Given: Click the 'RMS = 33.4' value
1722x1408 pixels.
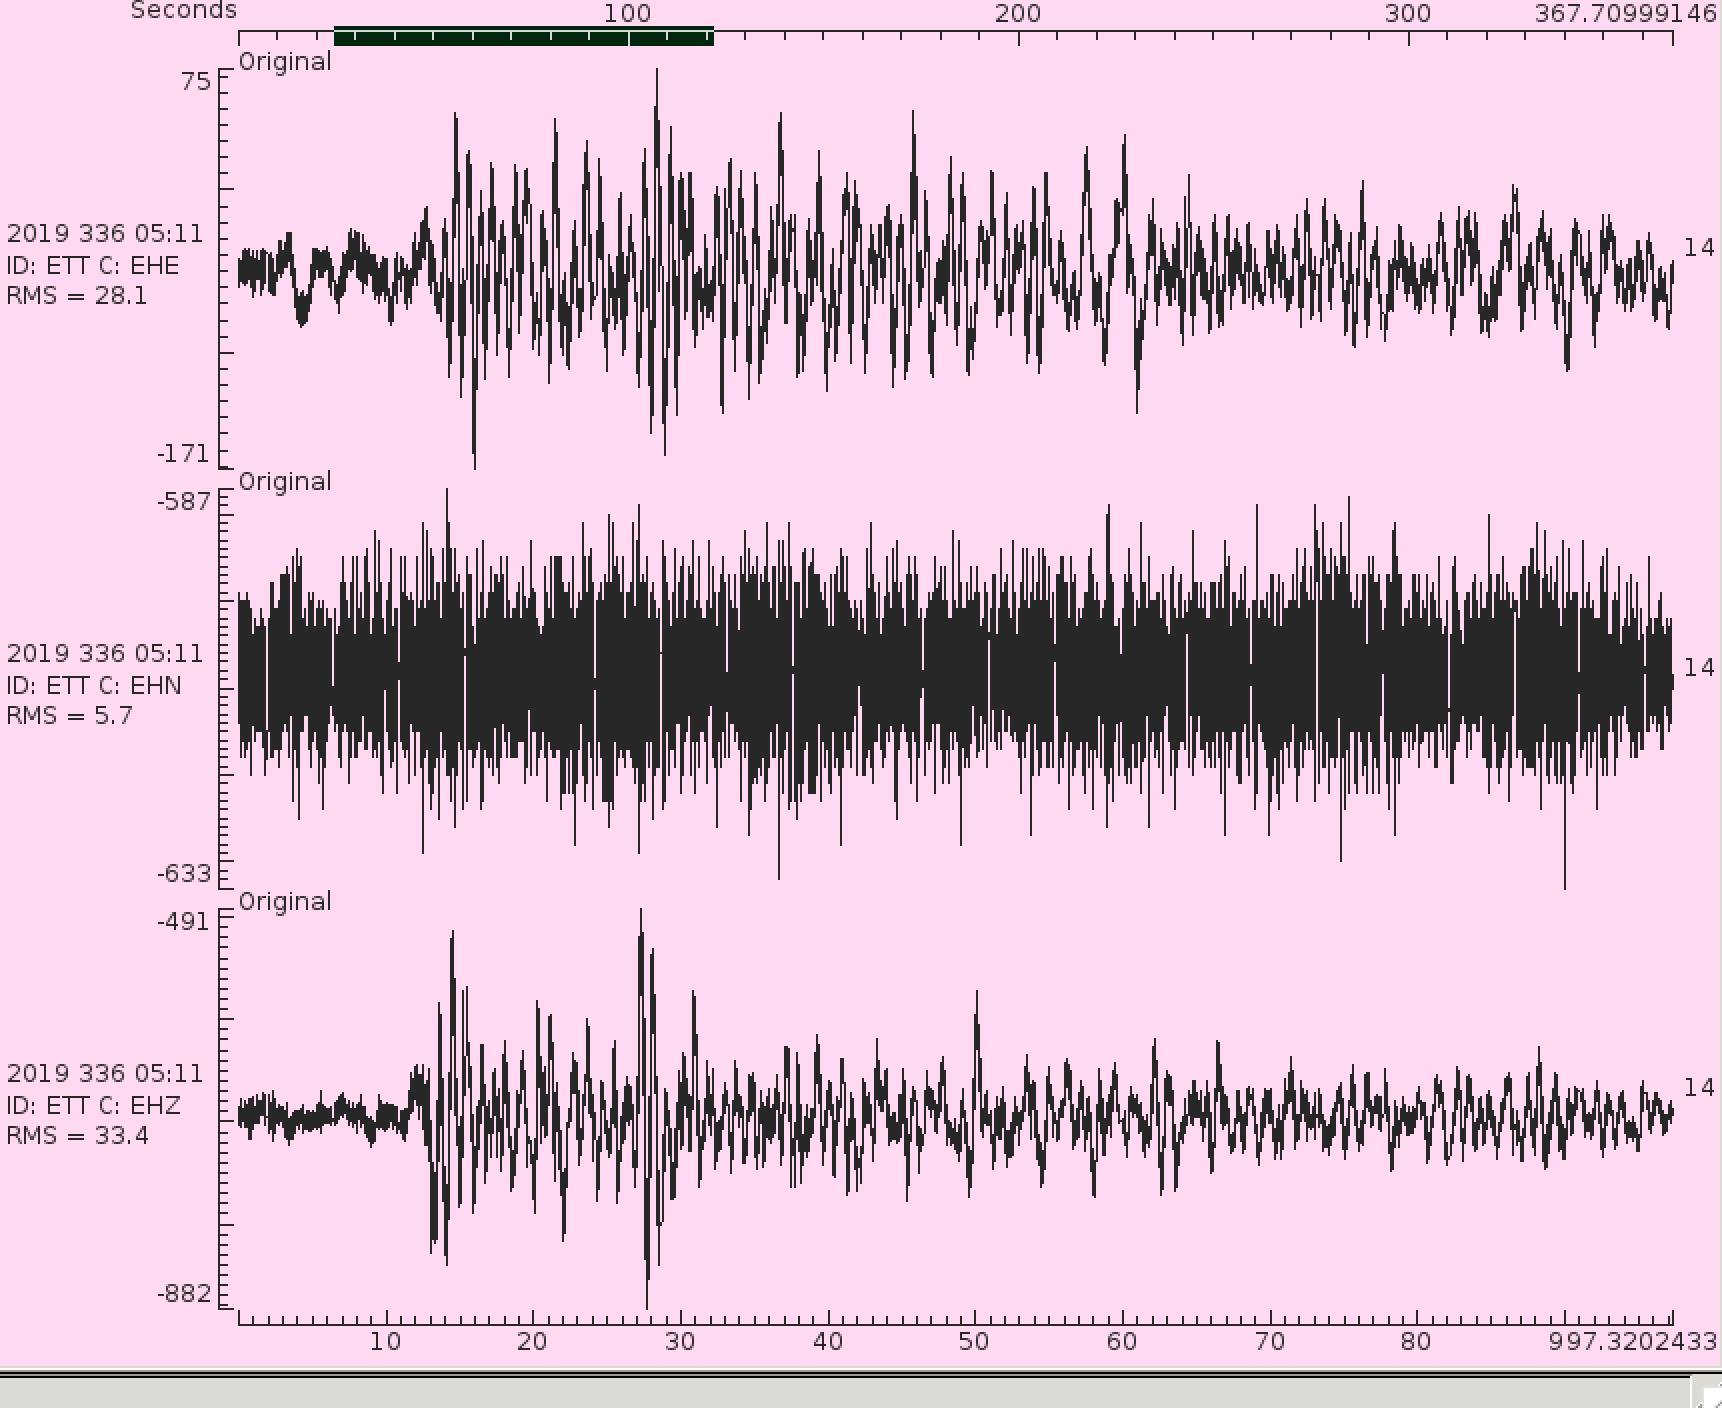Looking at the screenshot, I should coord(77,1136).
